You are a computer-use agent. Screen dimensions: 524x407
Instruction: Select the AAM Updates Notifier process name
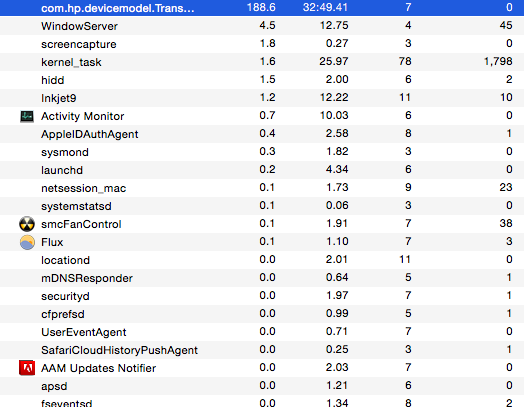(x=98, y=368)
